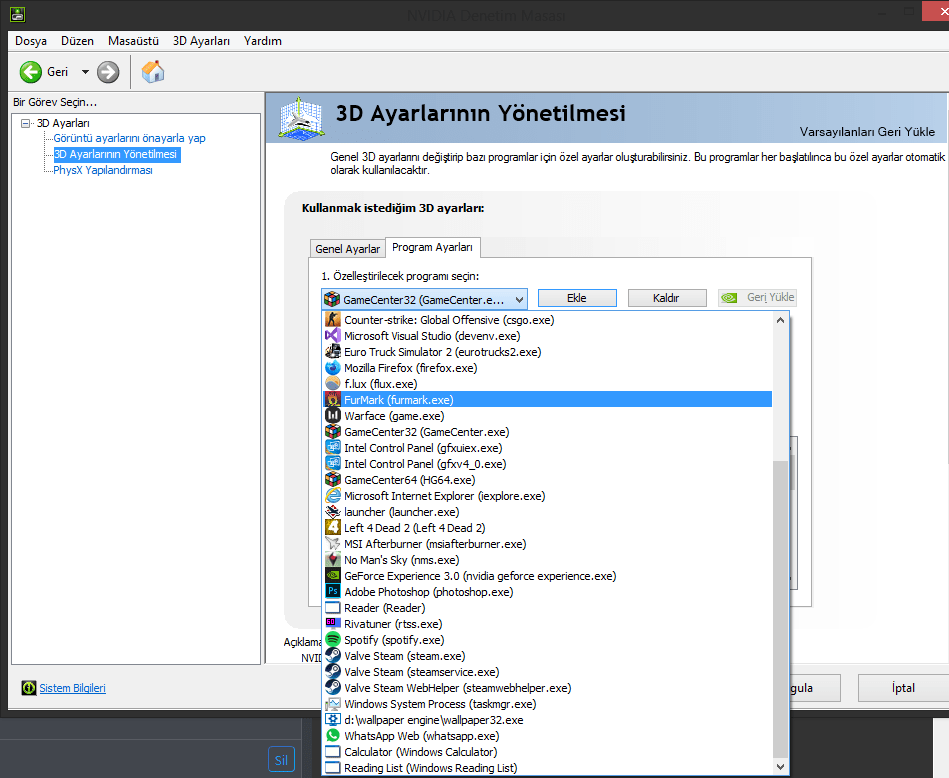The image size is (949, 778).
Task: Click the MSI Afterburner icon
Action: point(332,544)
